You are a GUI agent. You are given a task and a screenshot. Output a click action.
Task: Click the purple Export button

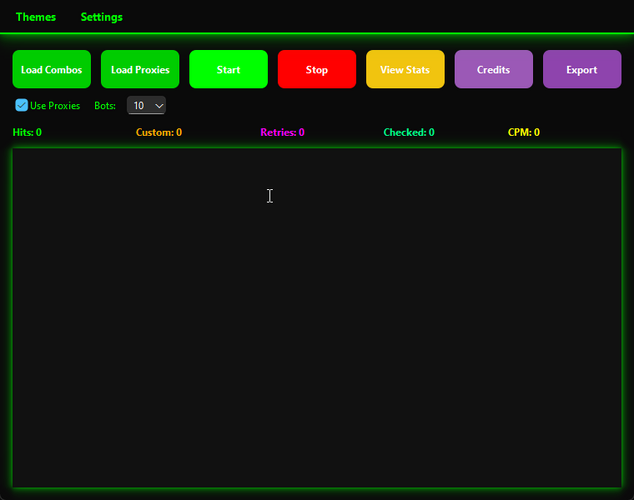[581, 70]
